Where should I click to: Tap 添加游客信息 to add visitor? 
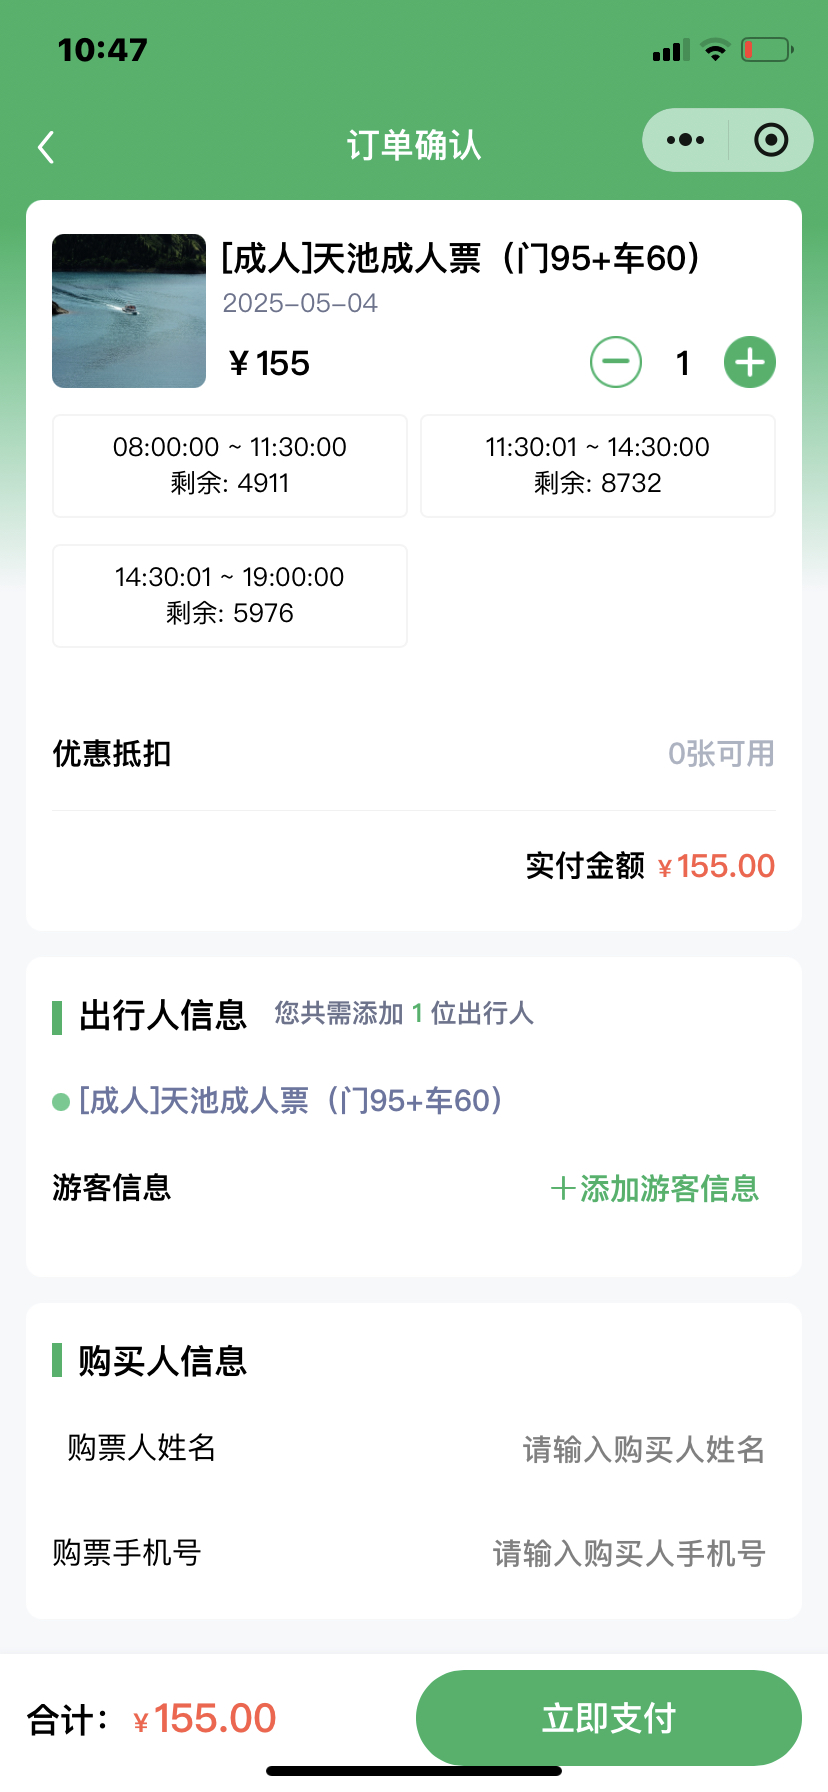pyautogui.click(x=655, y=1188)
